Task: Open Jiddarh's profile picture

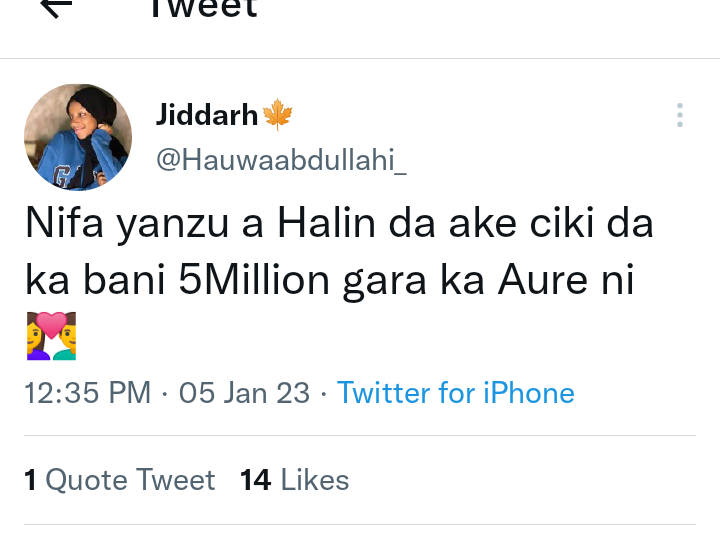Action: [x=77, y=137]
